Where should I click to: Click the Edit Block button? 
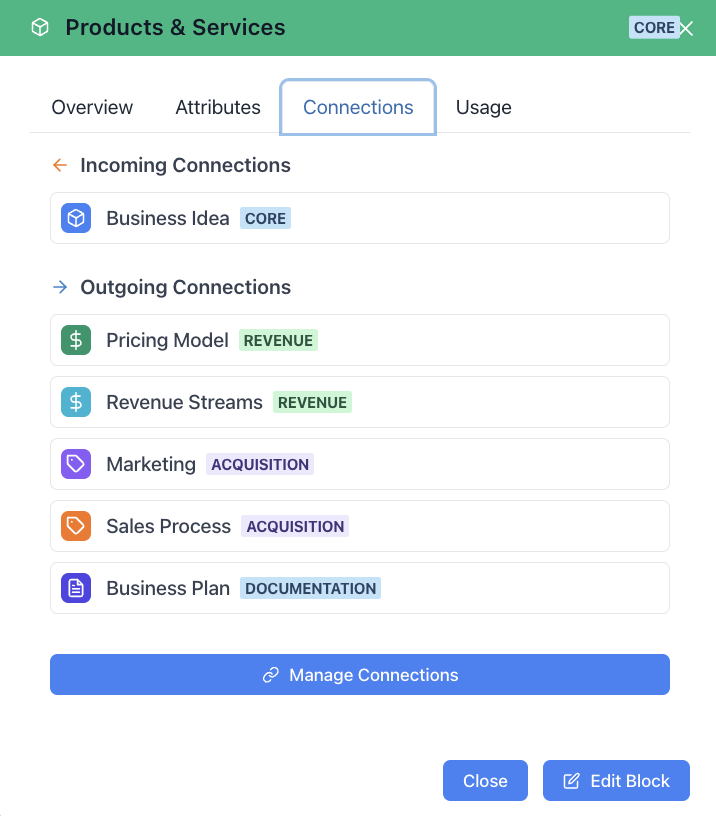616,781
